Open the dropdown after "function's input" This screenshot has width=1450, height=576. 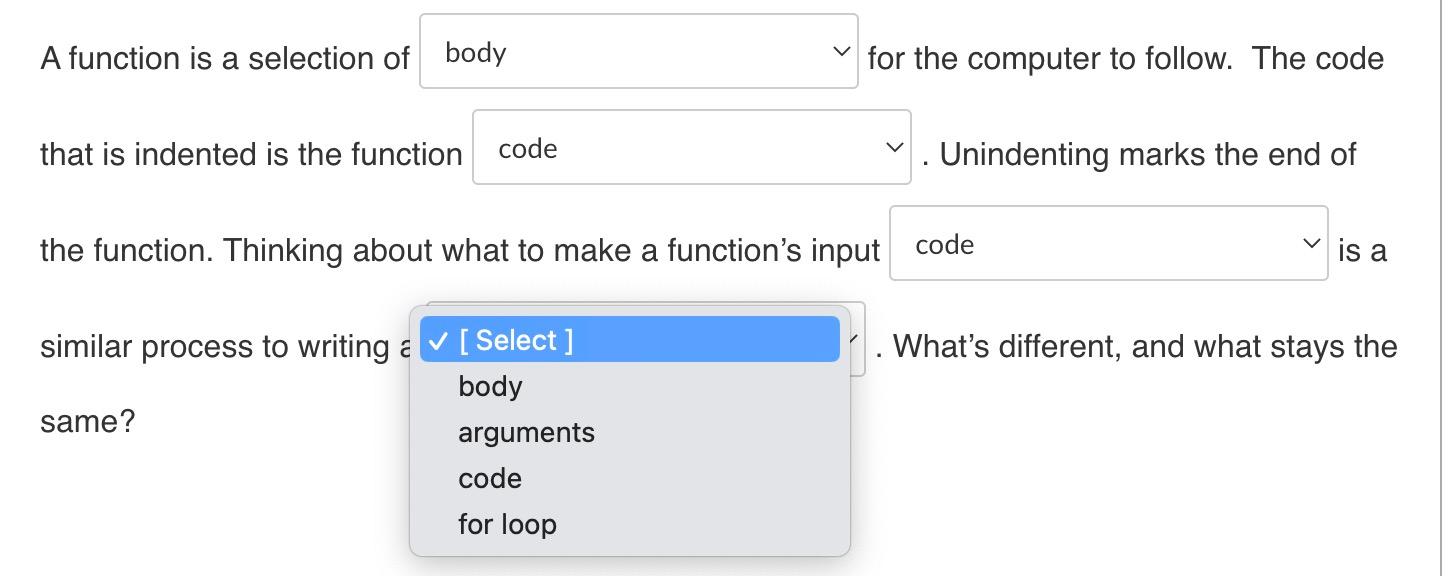(1107, 242)
